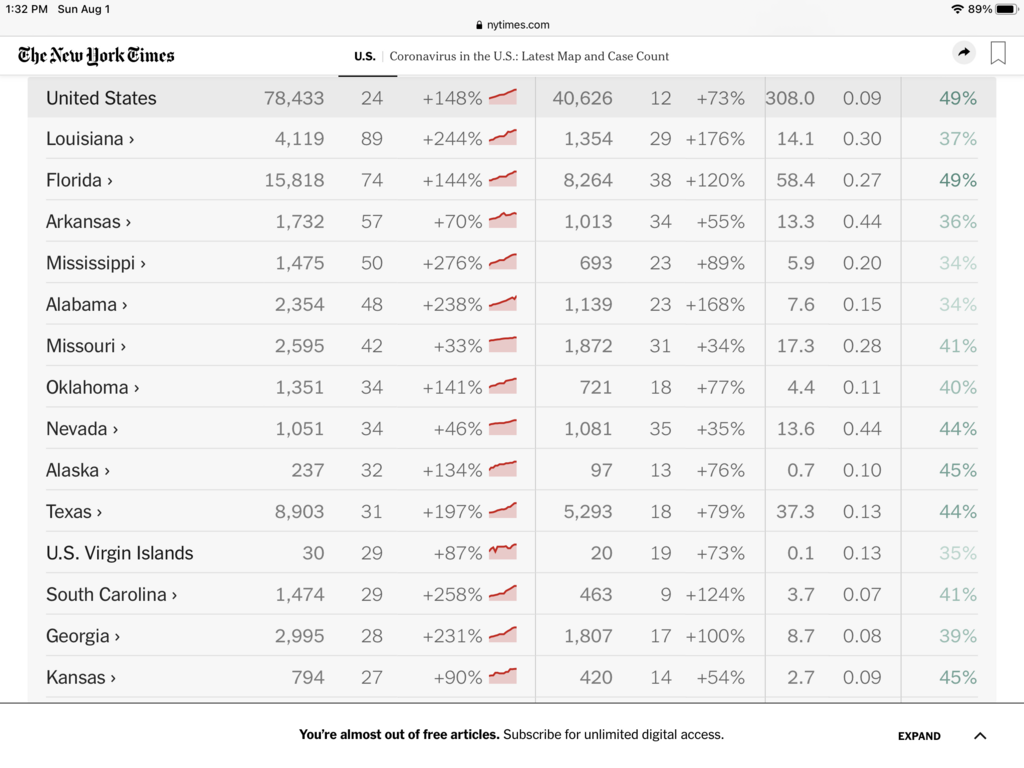1024x768 pixels.
Task: Click the Louisiana cases trend sparkline
Action: (503, 138)
